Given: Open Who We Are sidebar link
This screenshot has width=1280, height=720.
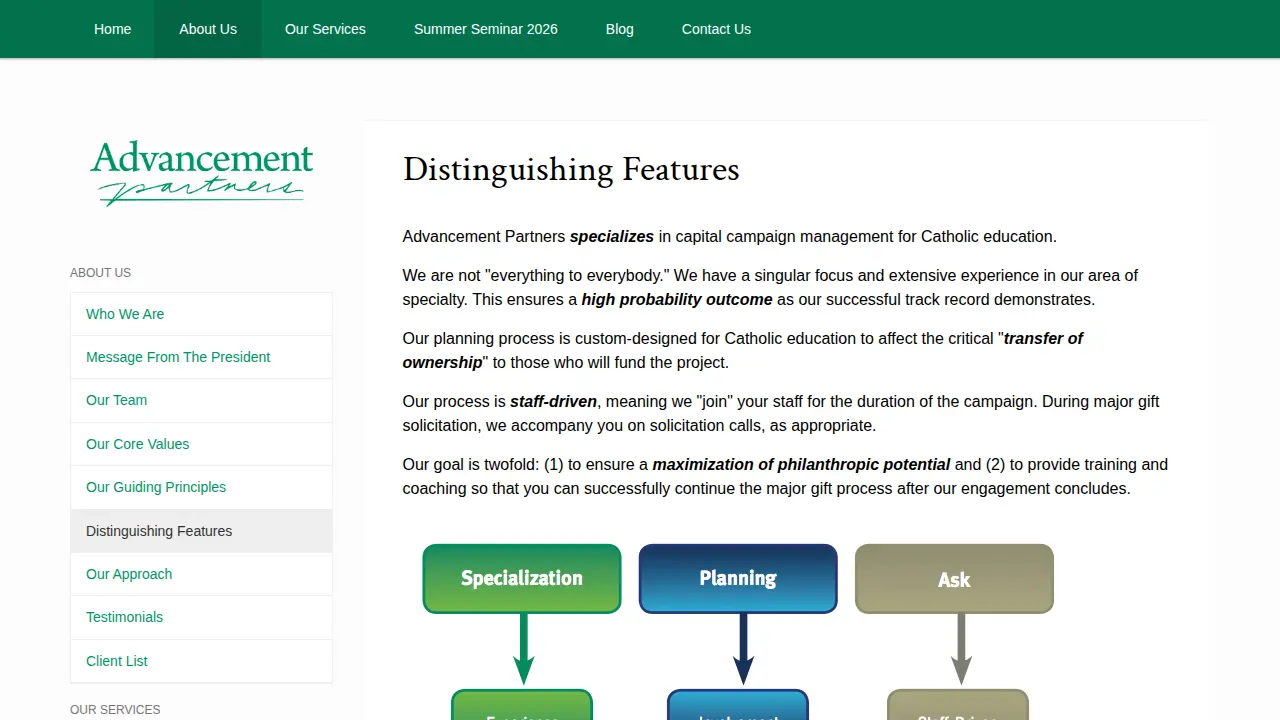Looking at the screenshot, I should (x=201, y=314).
